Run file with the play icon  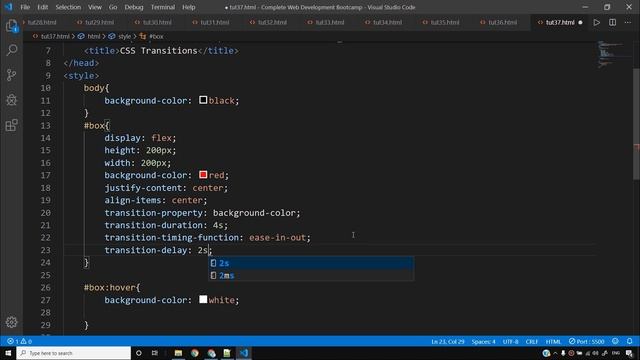tap(596, 22)
